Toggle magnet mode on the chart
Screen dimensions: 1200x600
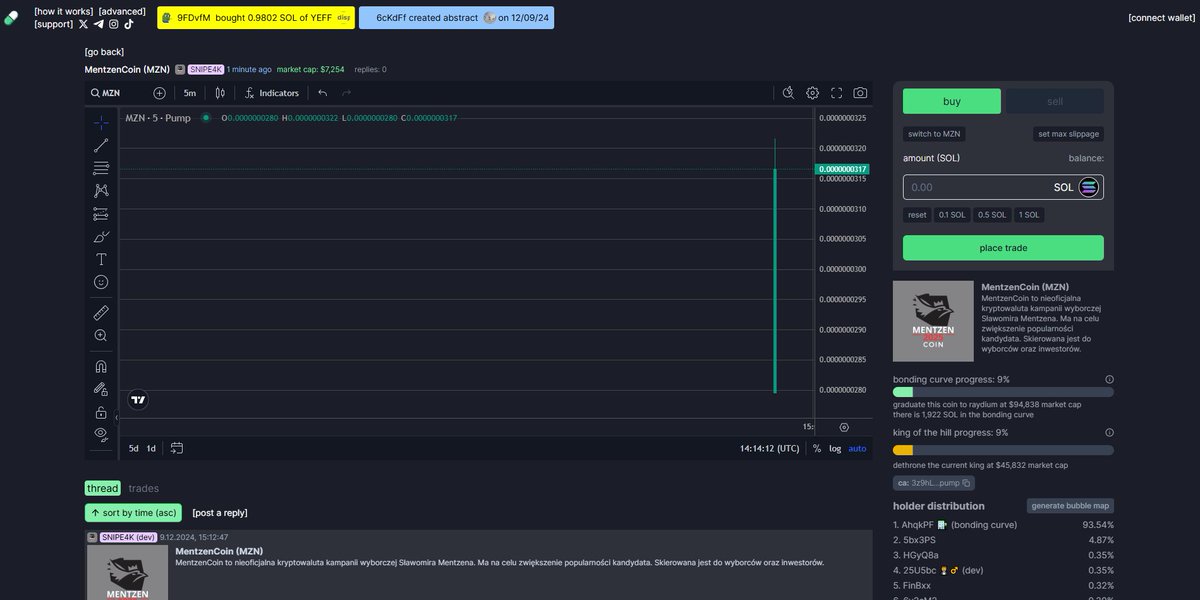101,366
